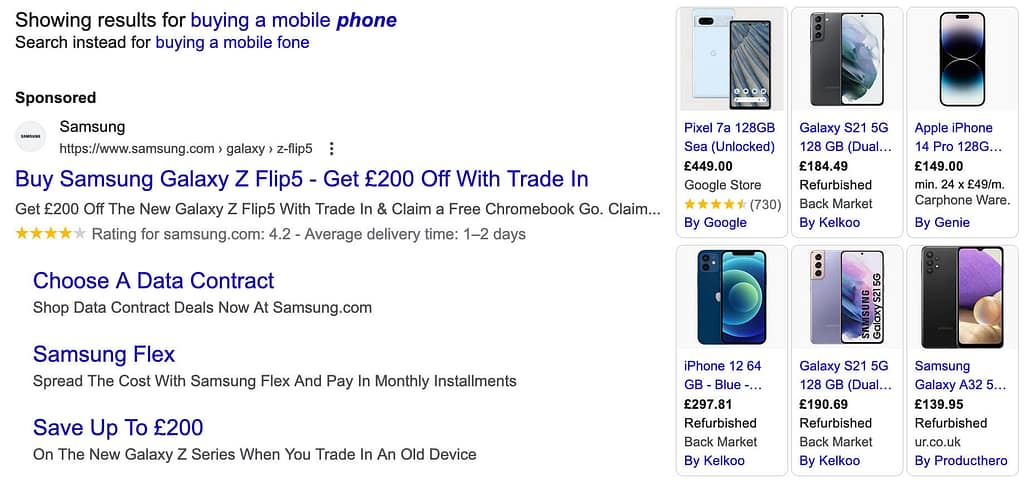Open the three-dot ad options menu
Image resolution: width=1024 pixels, height=482 pixels.
pos(332,148)
